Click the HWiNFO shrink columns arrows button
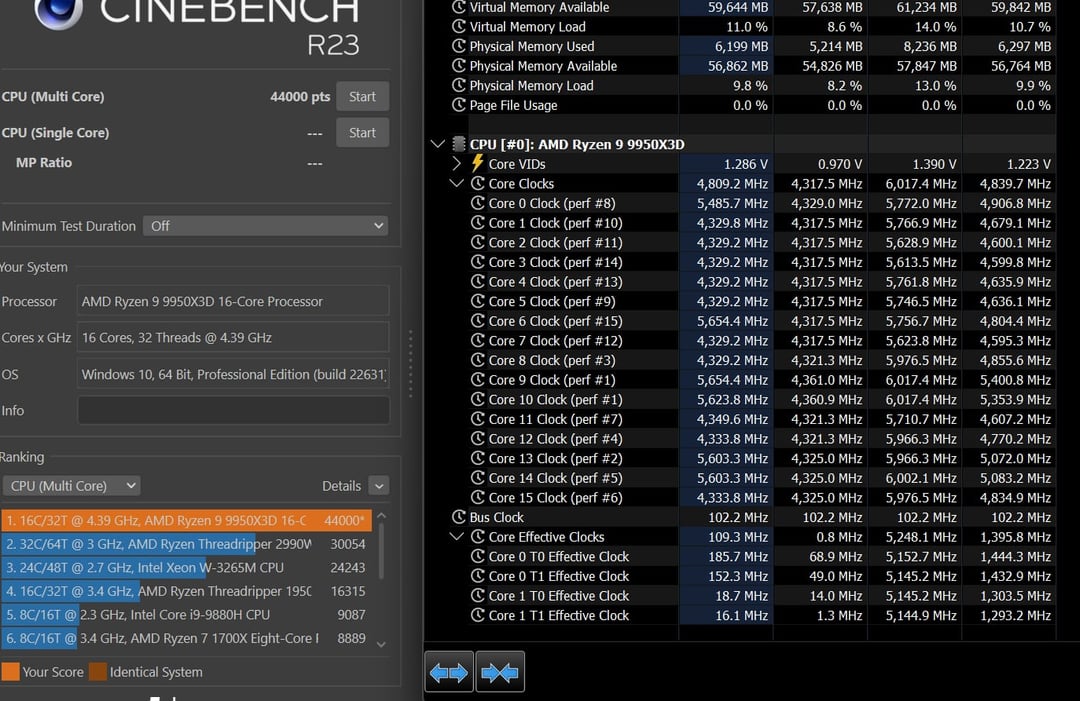 tap(500, 672)
